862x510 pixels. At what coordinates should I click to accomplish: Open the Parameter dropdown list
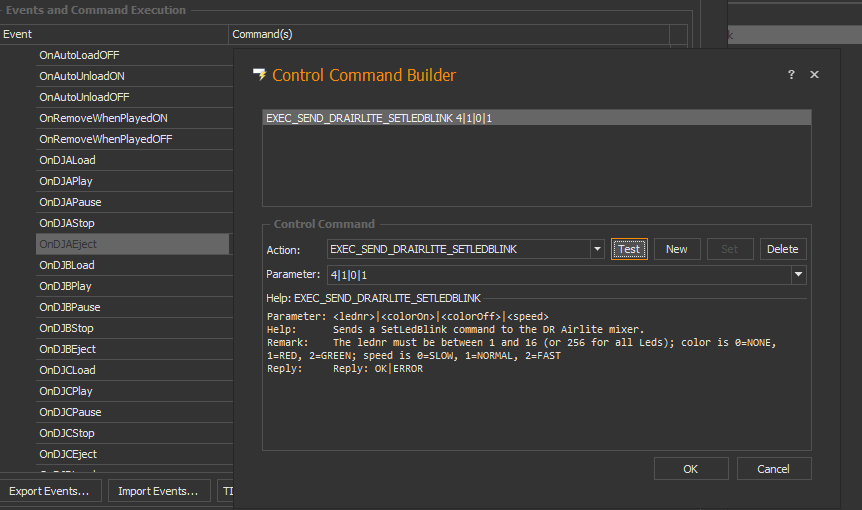798,274
